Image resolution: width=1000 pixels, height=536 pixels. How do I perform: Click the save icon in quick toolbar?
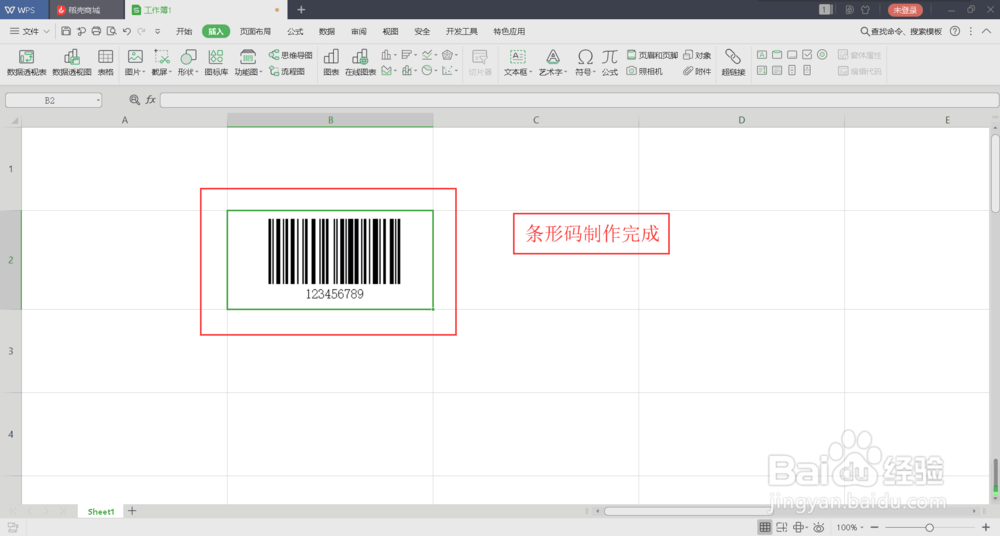66,31
